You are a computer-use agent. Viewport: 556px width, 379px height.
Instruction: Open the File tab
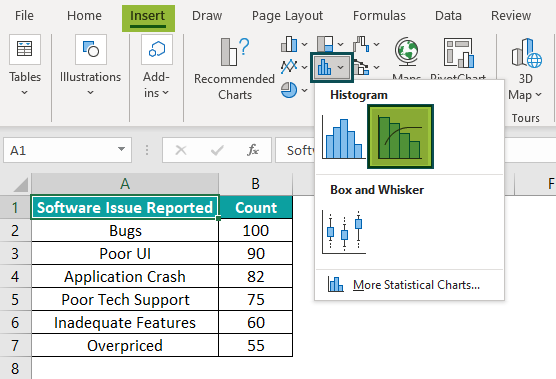(x=24, y=16)
